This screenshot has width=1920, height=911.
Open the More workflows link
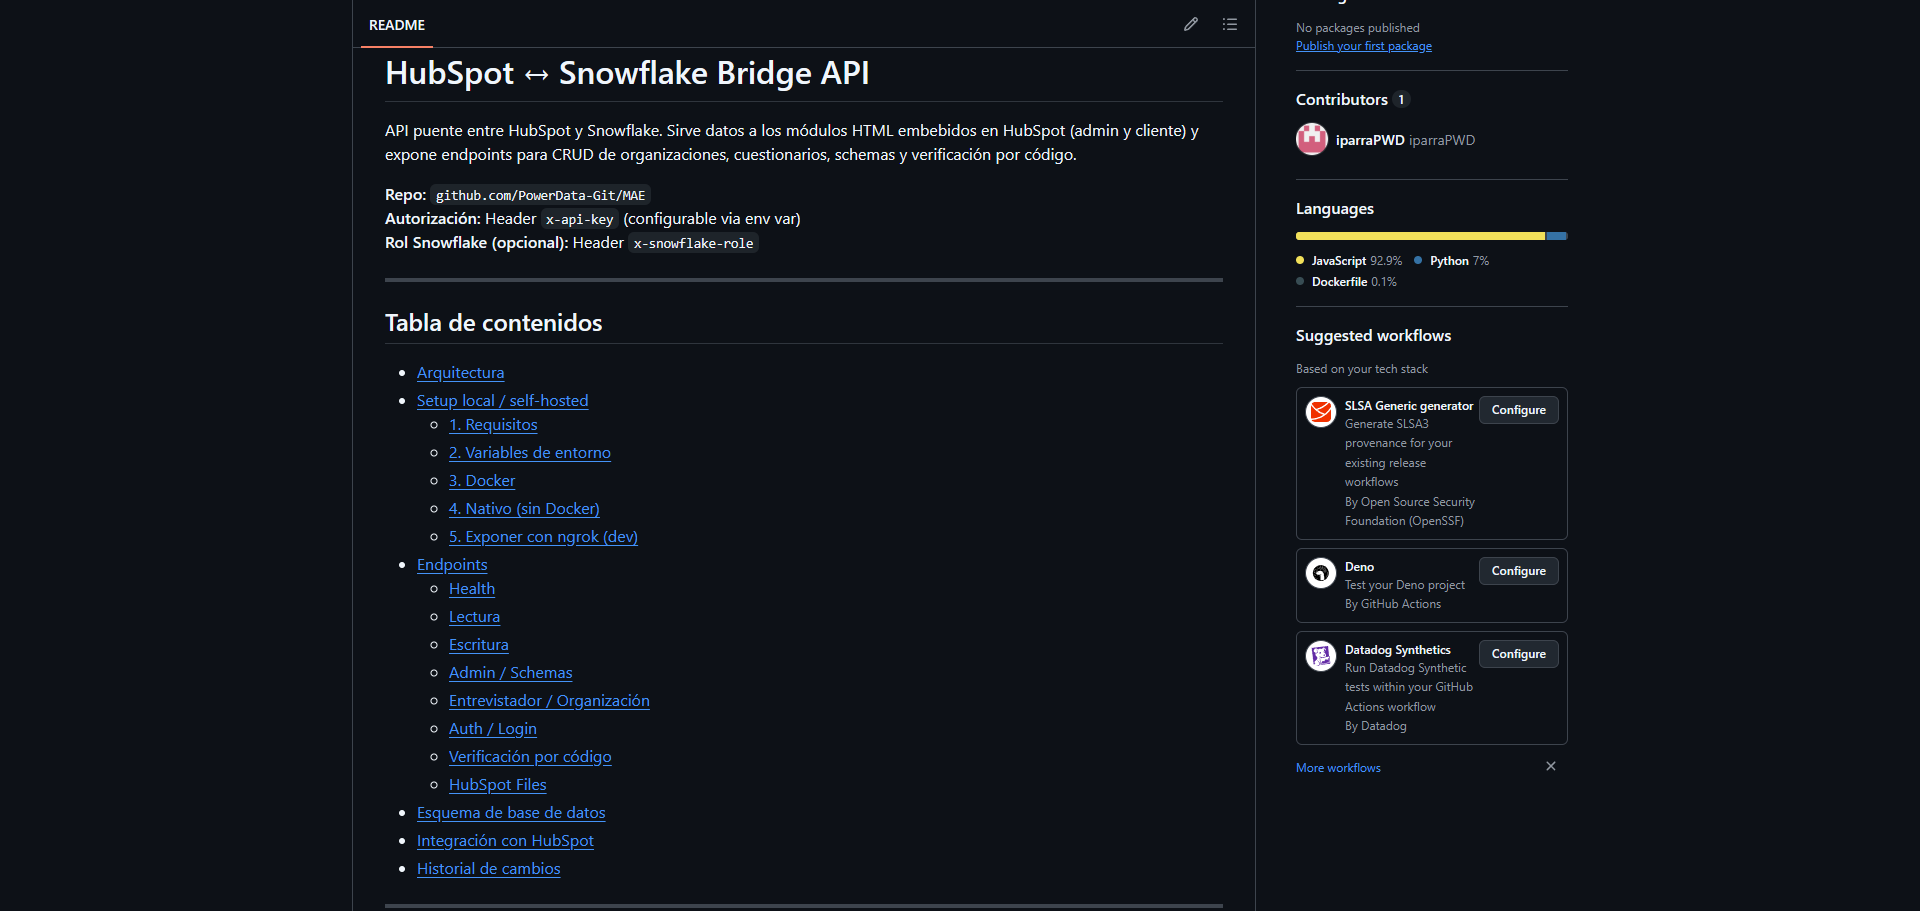1338,768
